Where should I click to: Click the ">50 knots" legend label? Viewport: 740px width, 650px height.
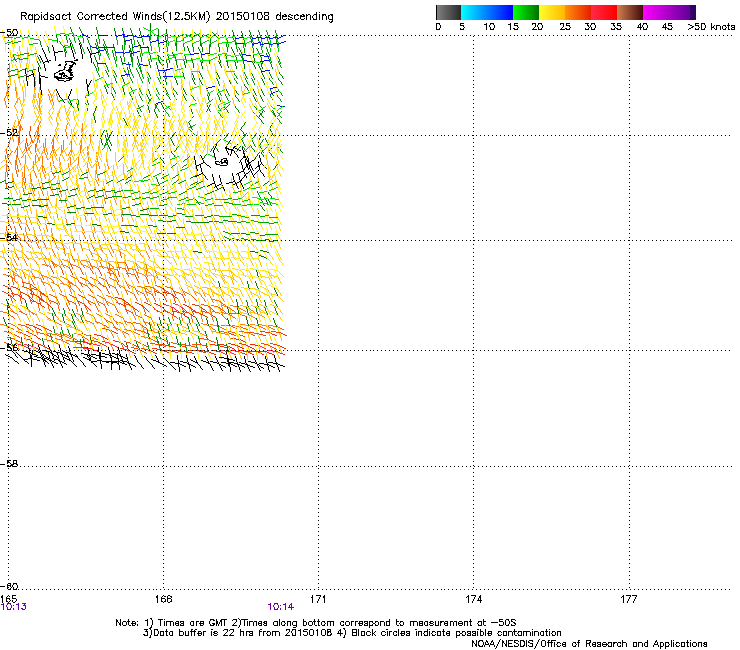(711, 27)
